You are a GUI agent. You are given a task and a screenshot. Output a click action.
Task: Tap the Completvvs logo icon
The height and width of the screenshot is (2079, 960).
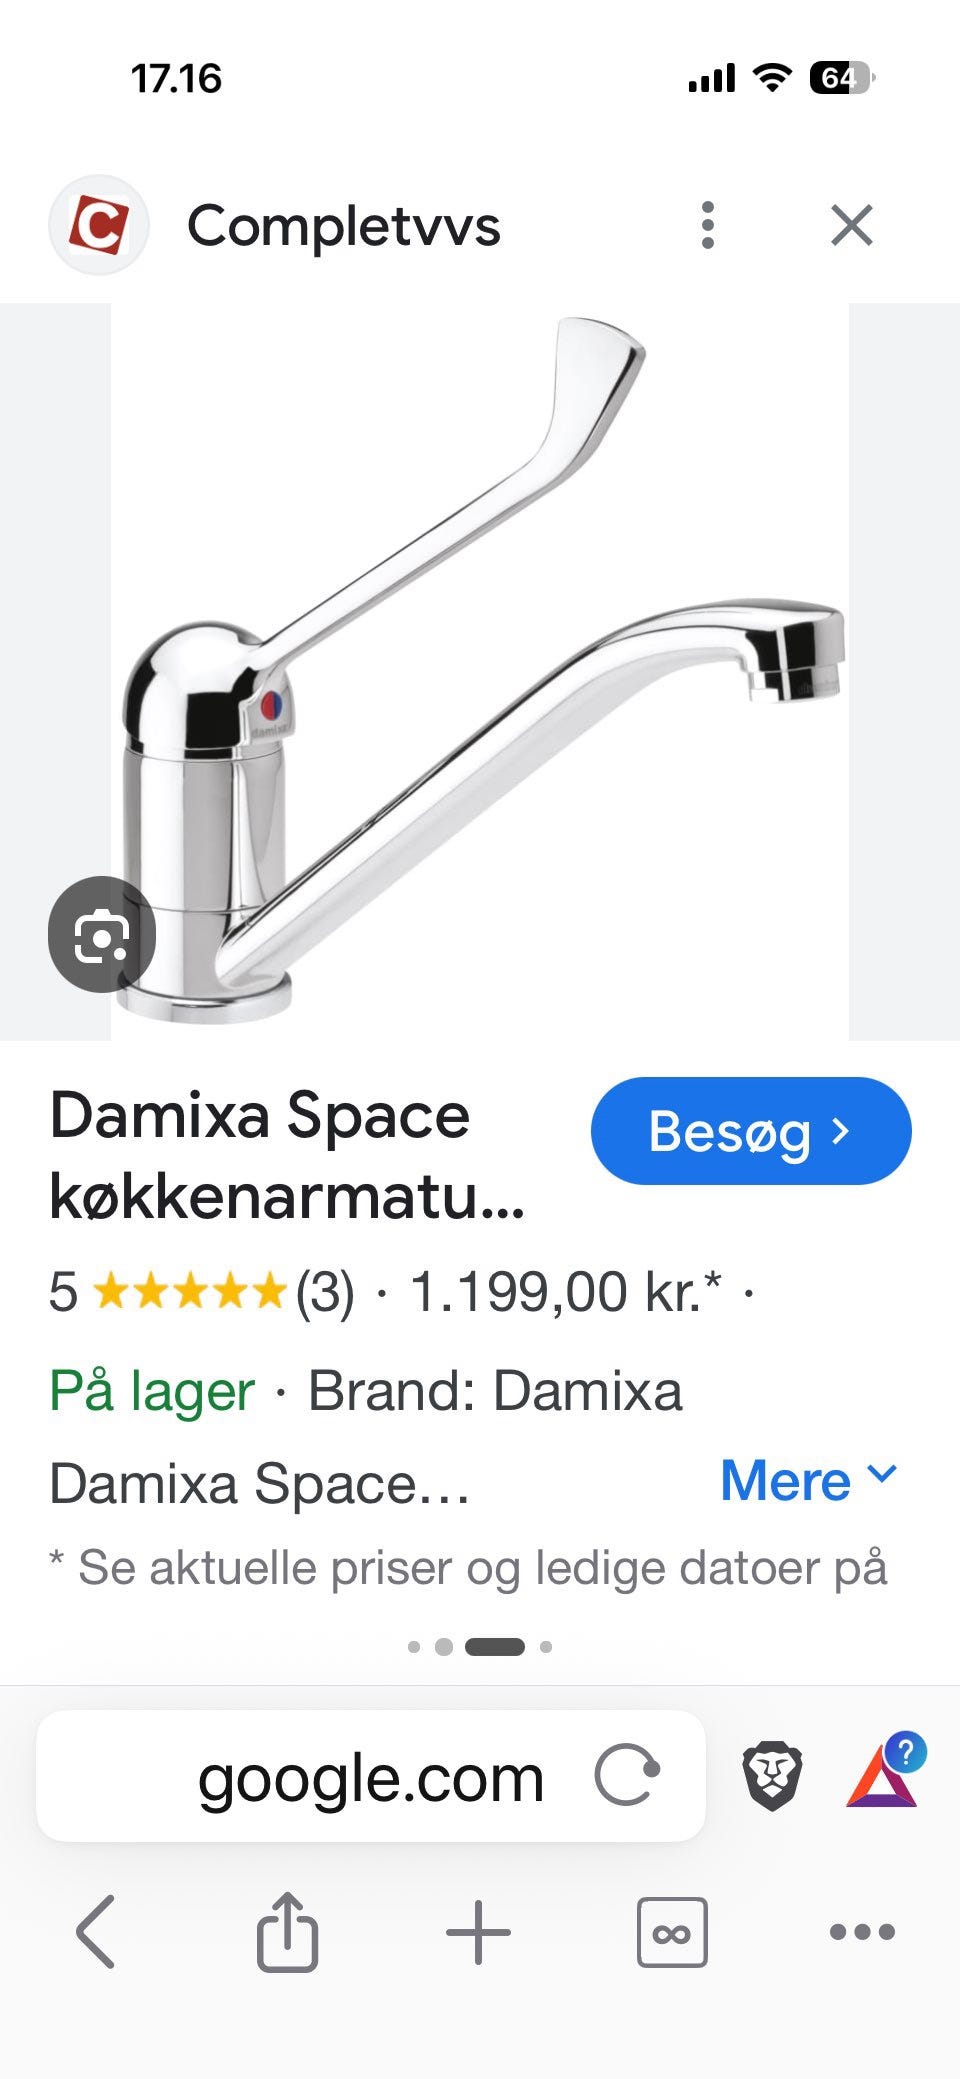point(99,225)
